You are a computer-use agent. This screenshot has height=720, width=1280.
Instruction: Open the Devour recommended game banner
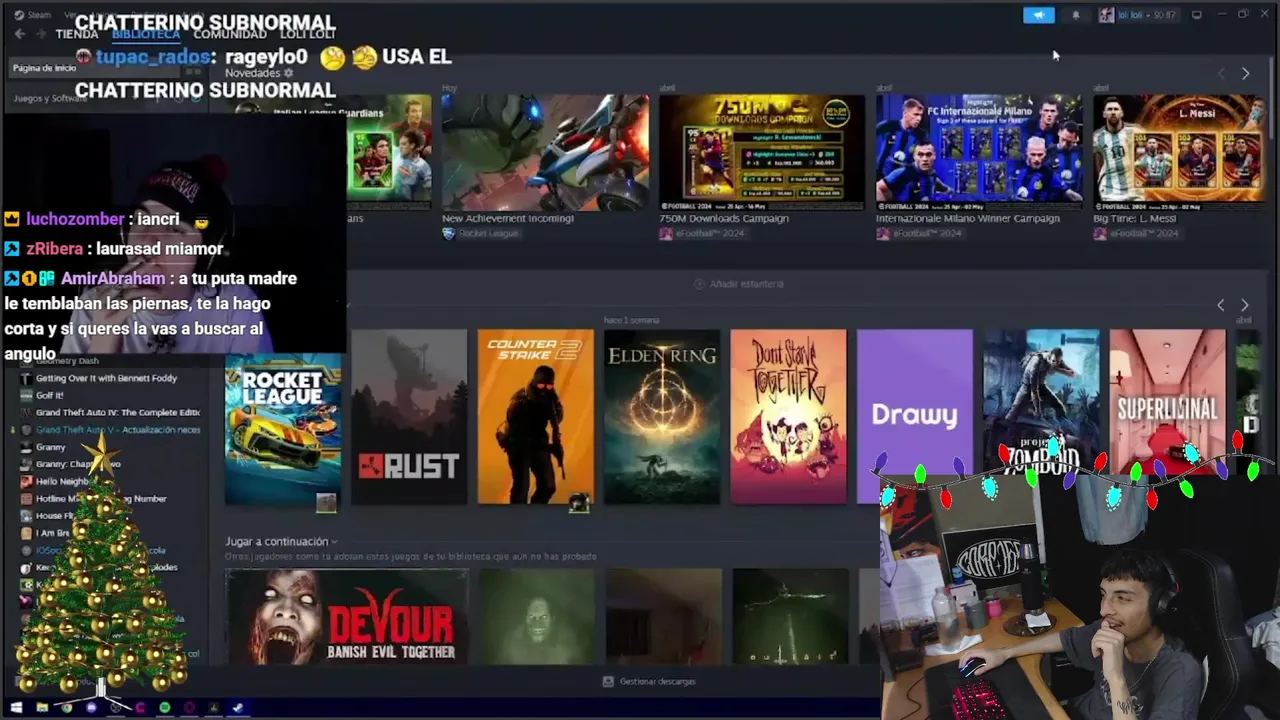[x=346, y=617]
